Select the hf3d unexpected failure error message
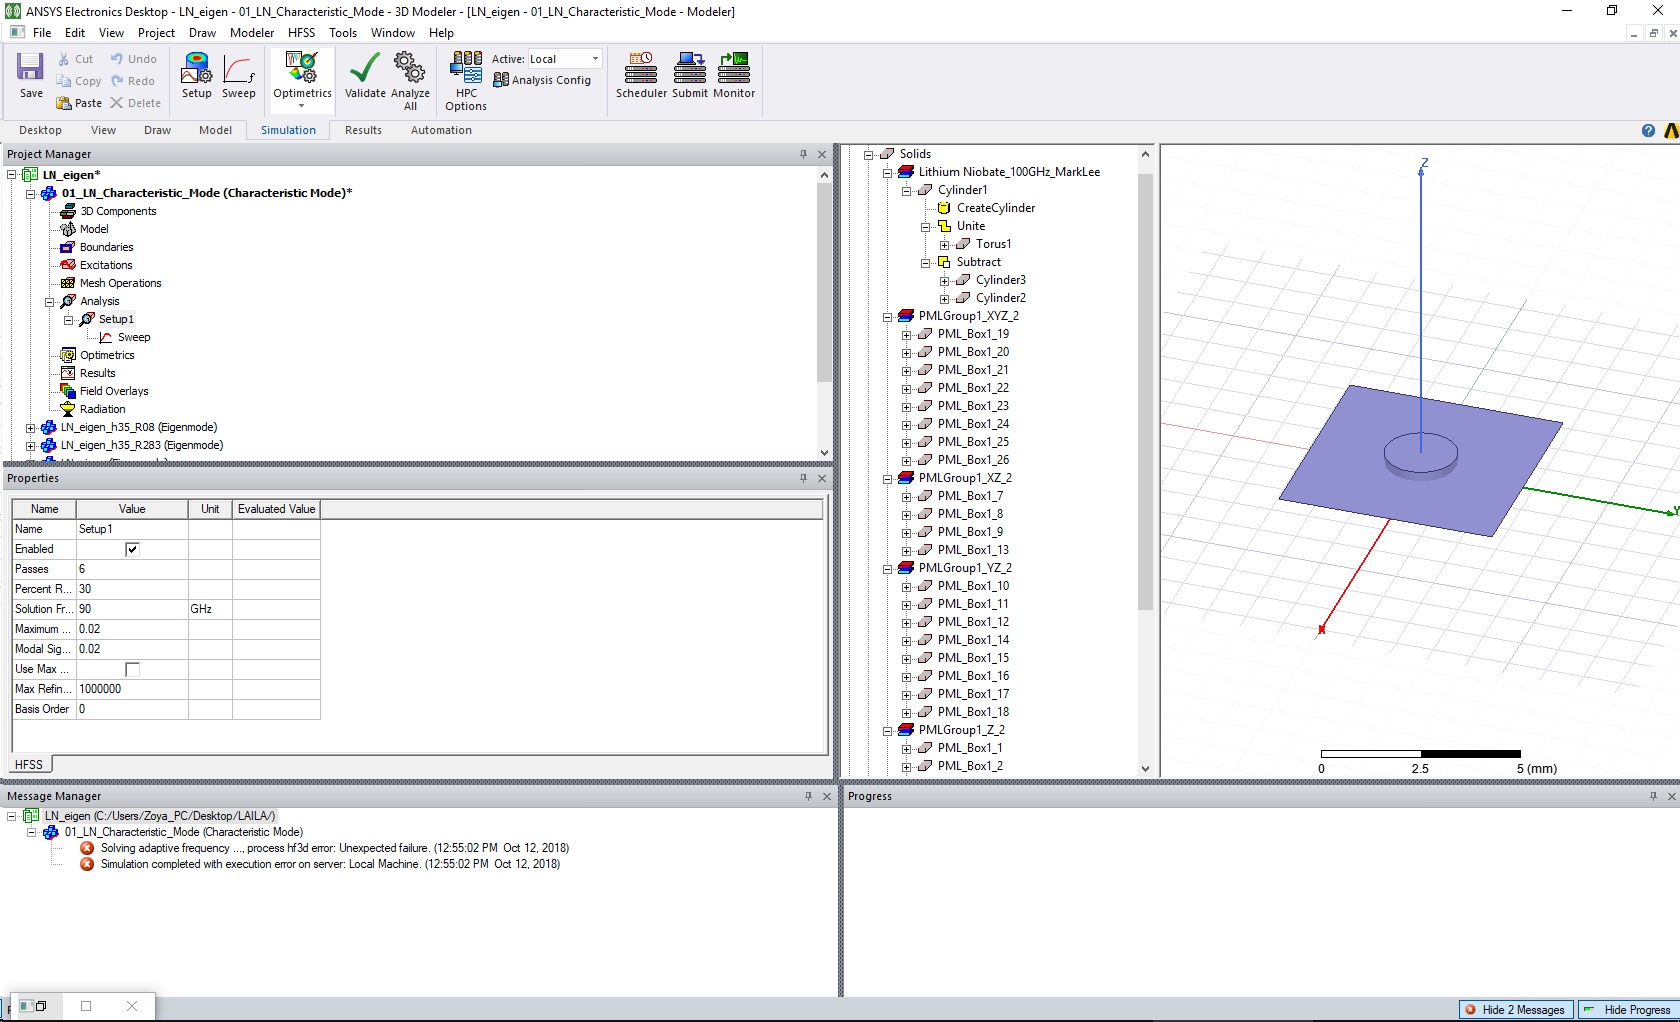The image size is (1680, 1022). tap(334, 848)
